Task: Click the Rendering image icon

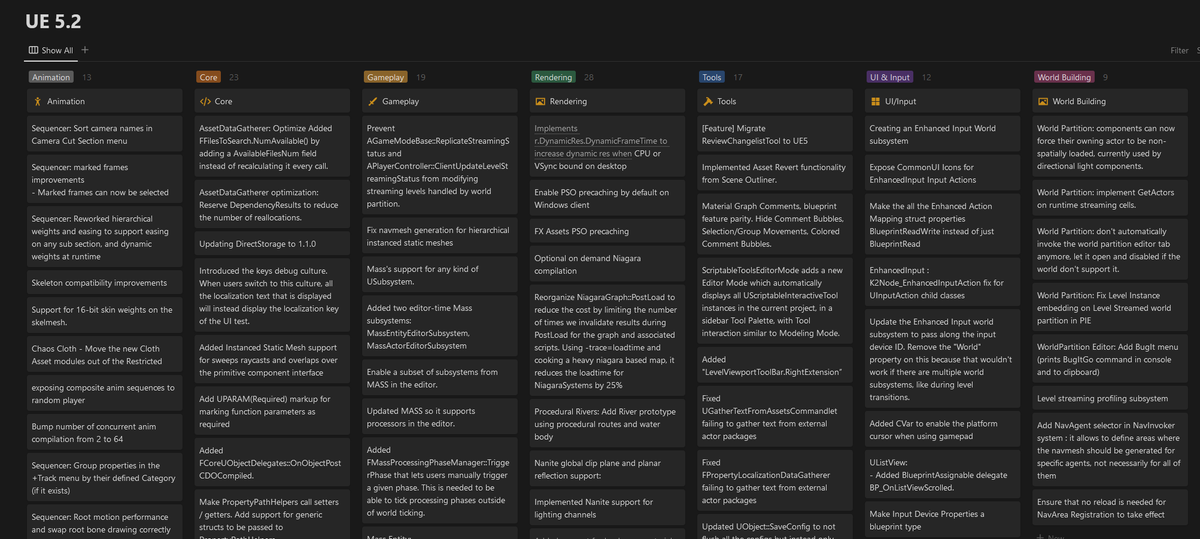Action: click(x=540, y=101)
